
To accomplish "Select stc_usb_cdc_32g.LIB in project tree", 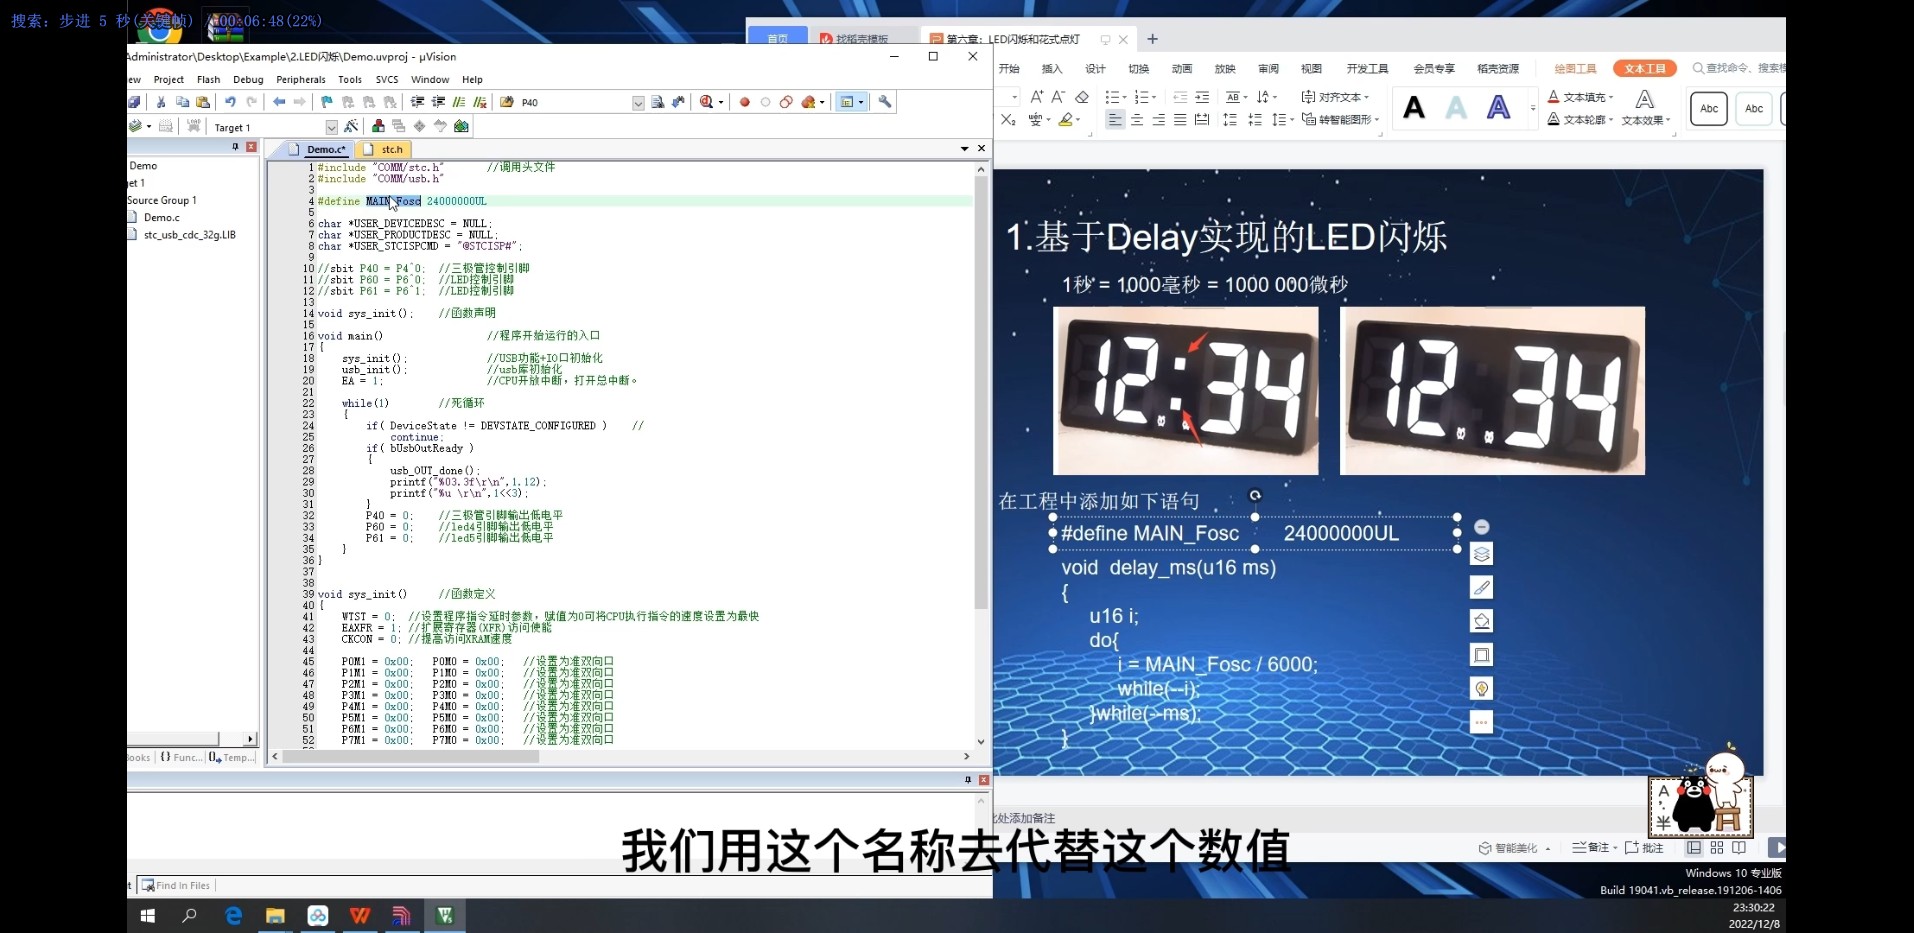I will [x=190, y=235].
